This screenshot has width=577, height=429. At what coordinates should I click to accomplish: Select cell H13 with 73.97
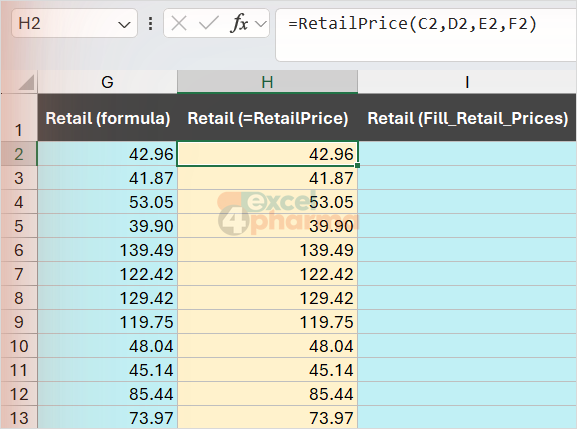point(268,417)
